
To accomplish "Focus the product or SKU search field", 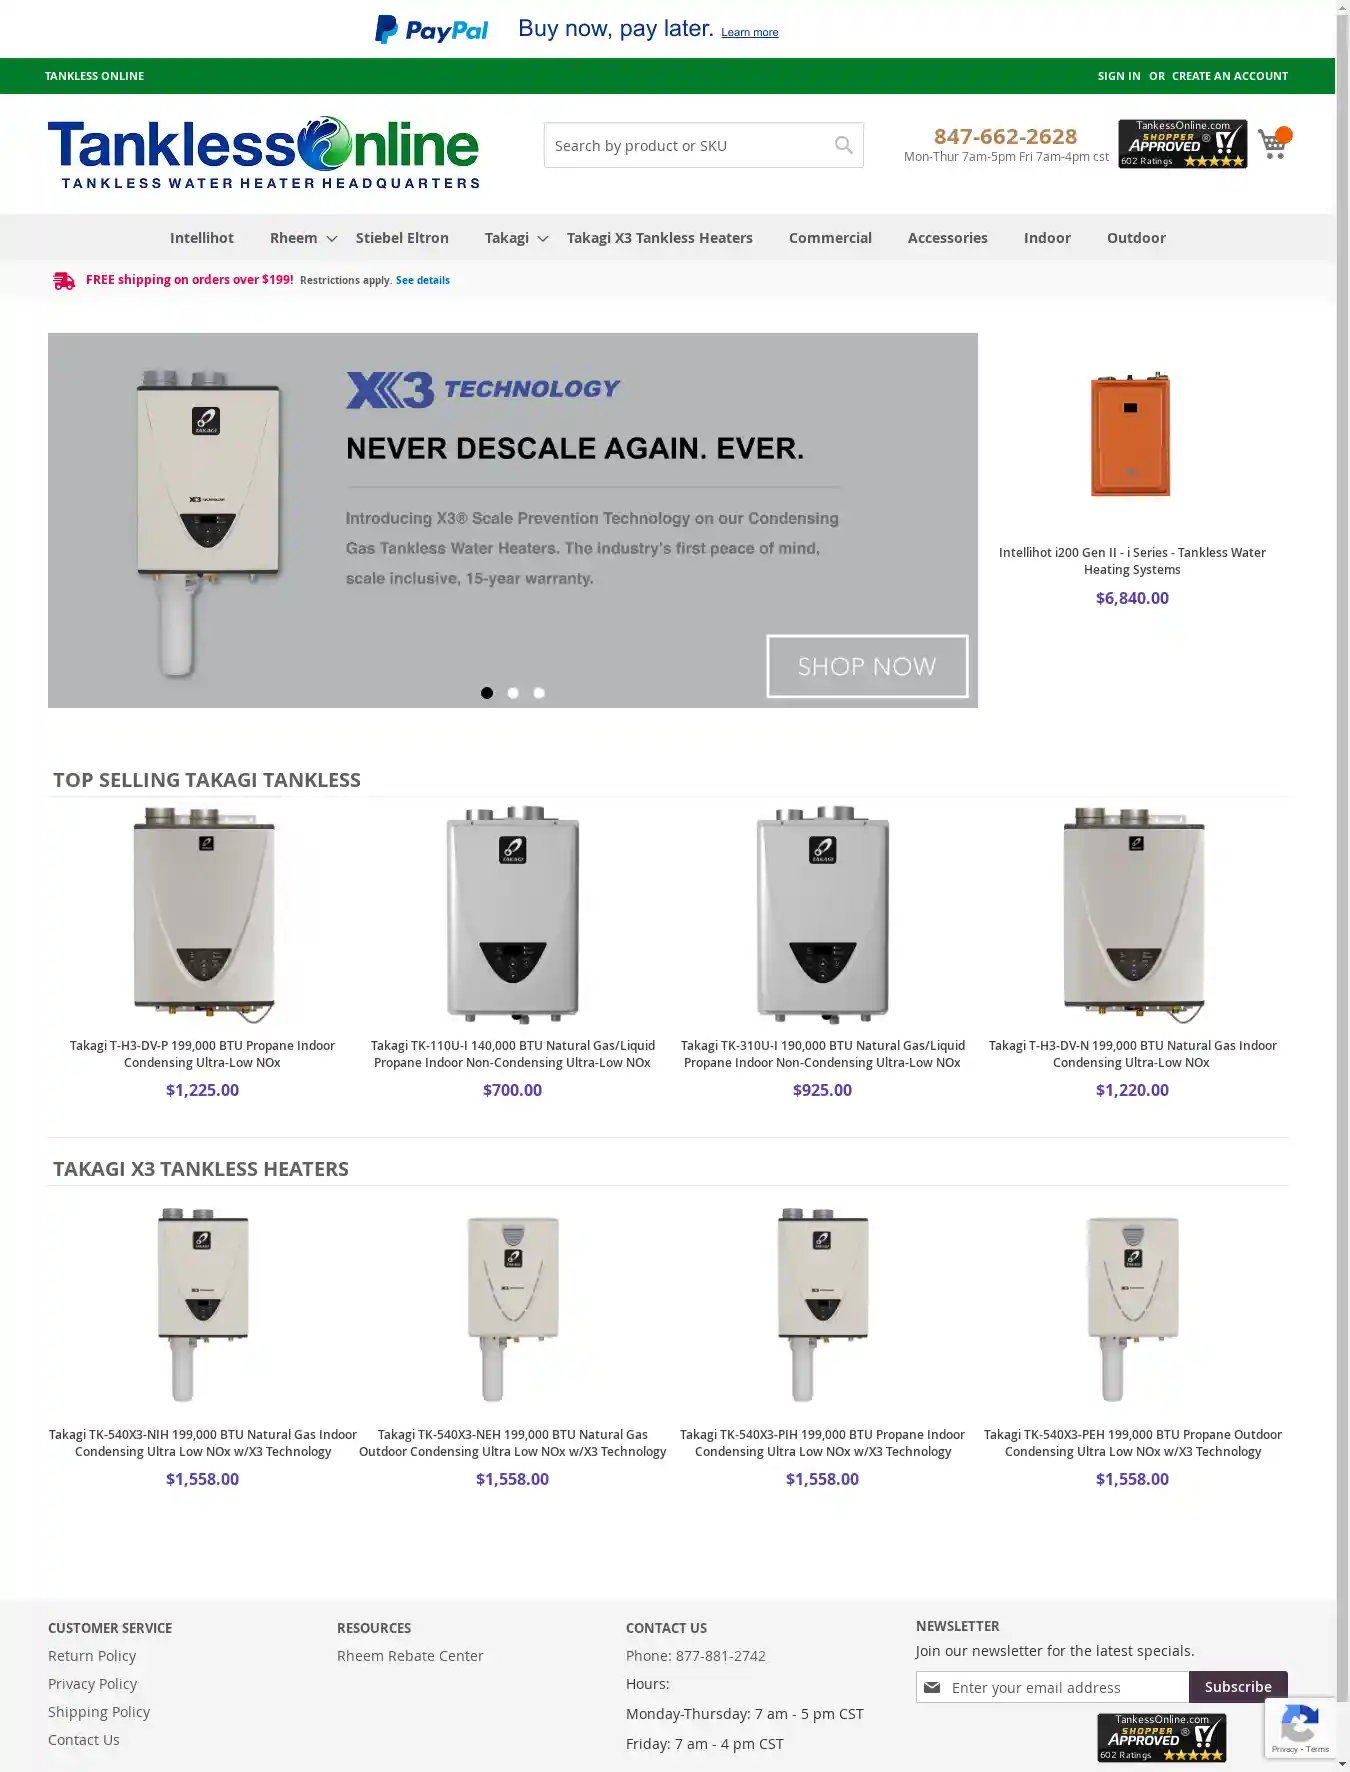I will point(690,146).
